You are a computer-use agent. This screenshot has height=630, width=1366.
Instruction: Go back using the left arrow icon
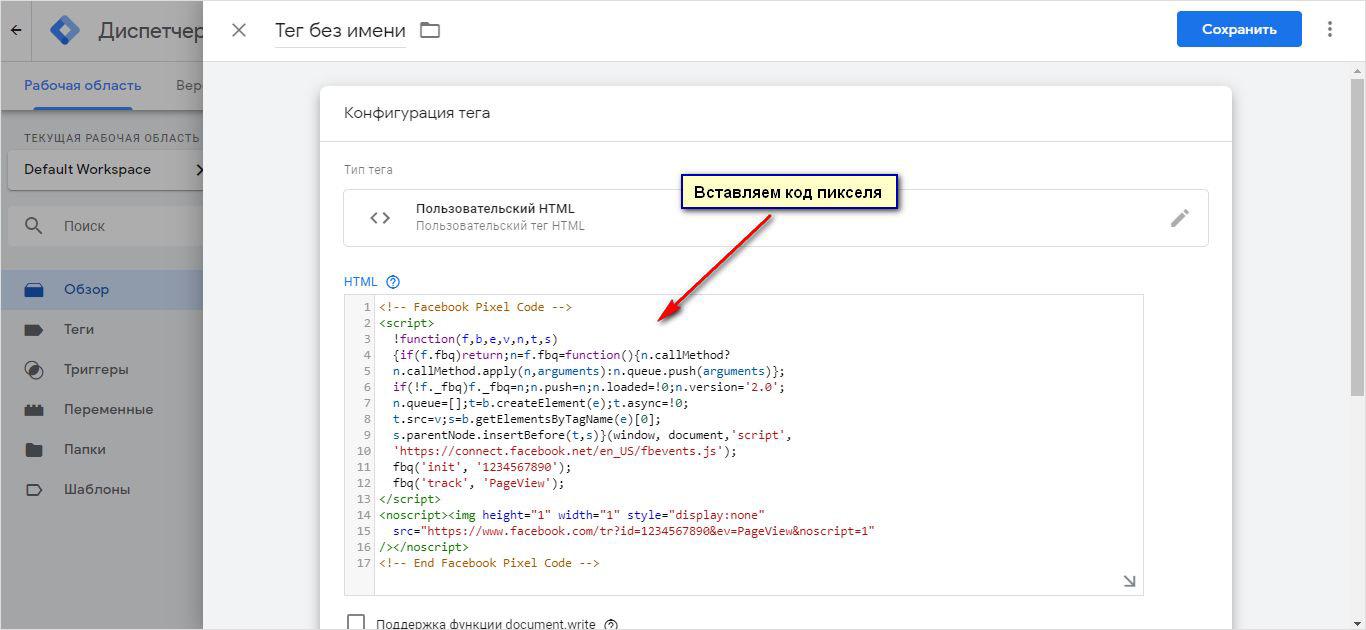point(16,30)
